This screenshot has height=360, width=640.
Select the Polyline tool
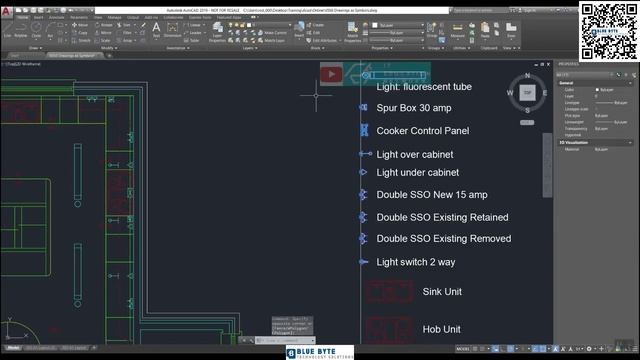(20, 29)
